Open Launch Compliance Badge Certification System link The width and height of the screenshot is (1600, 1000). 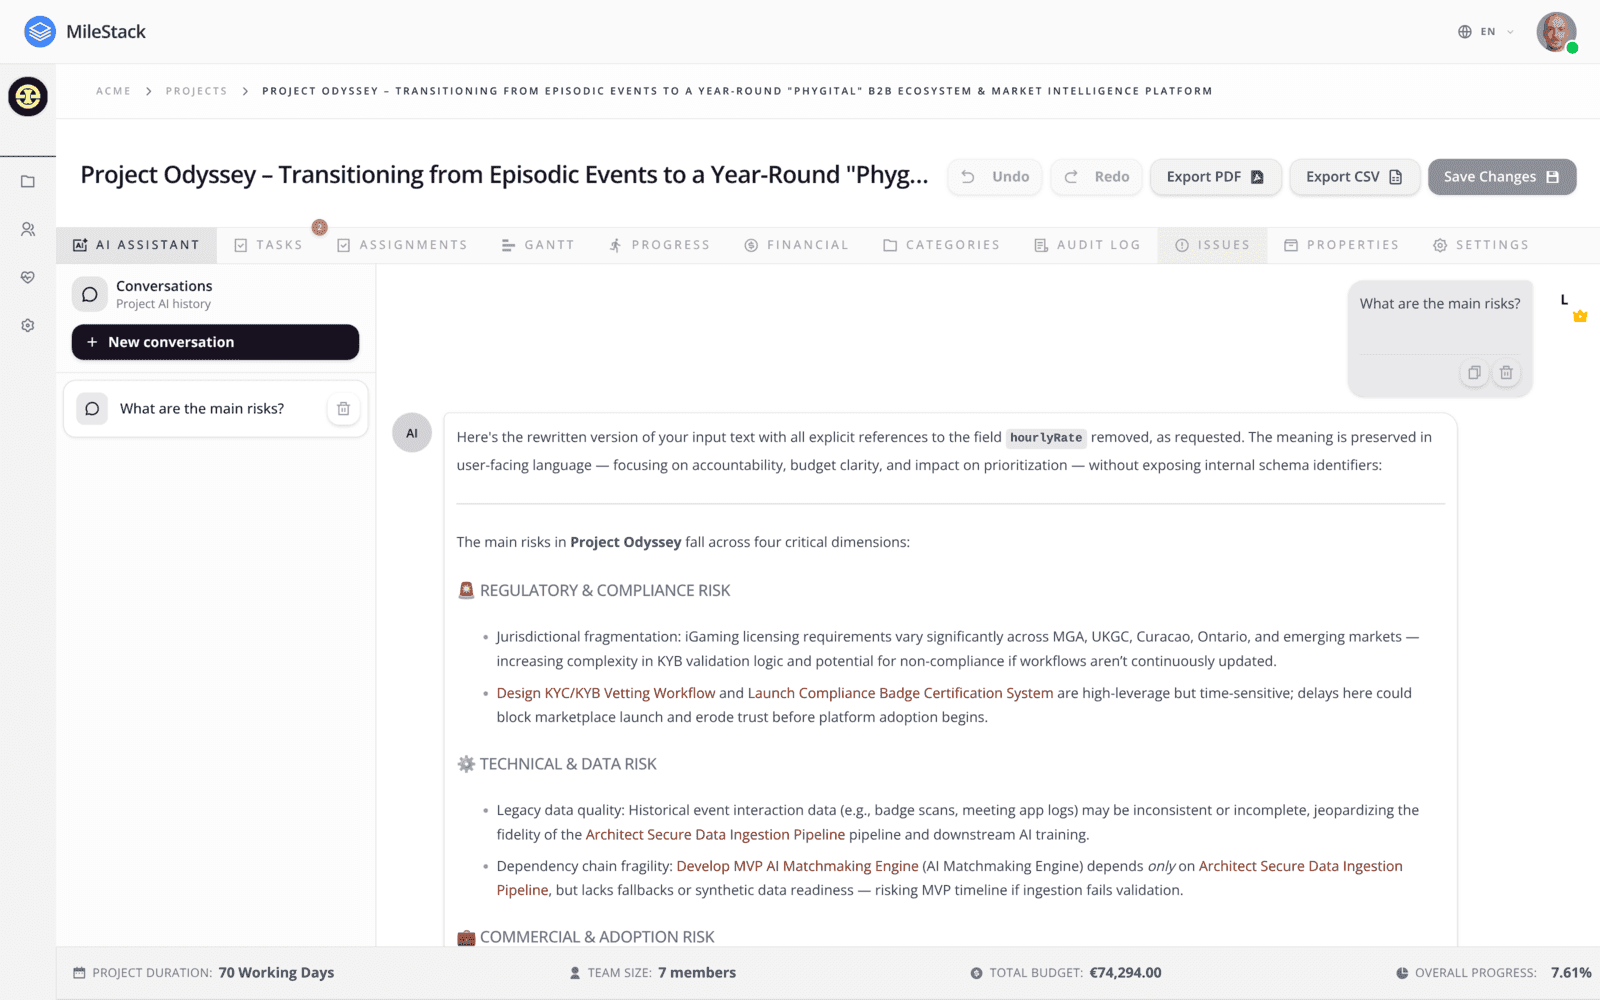900,693
